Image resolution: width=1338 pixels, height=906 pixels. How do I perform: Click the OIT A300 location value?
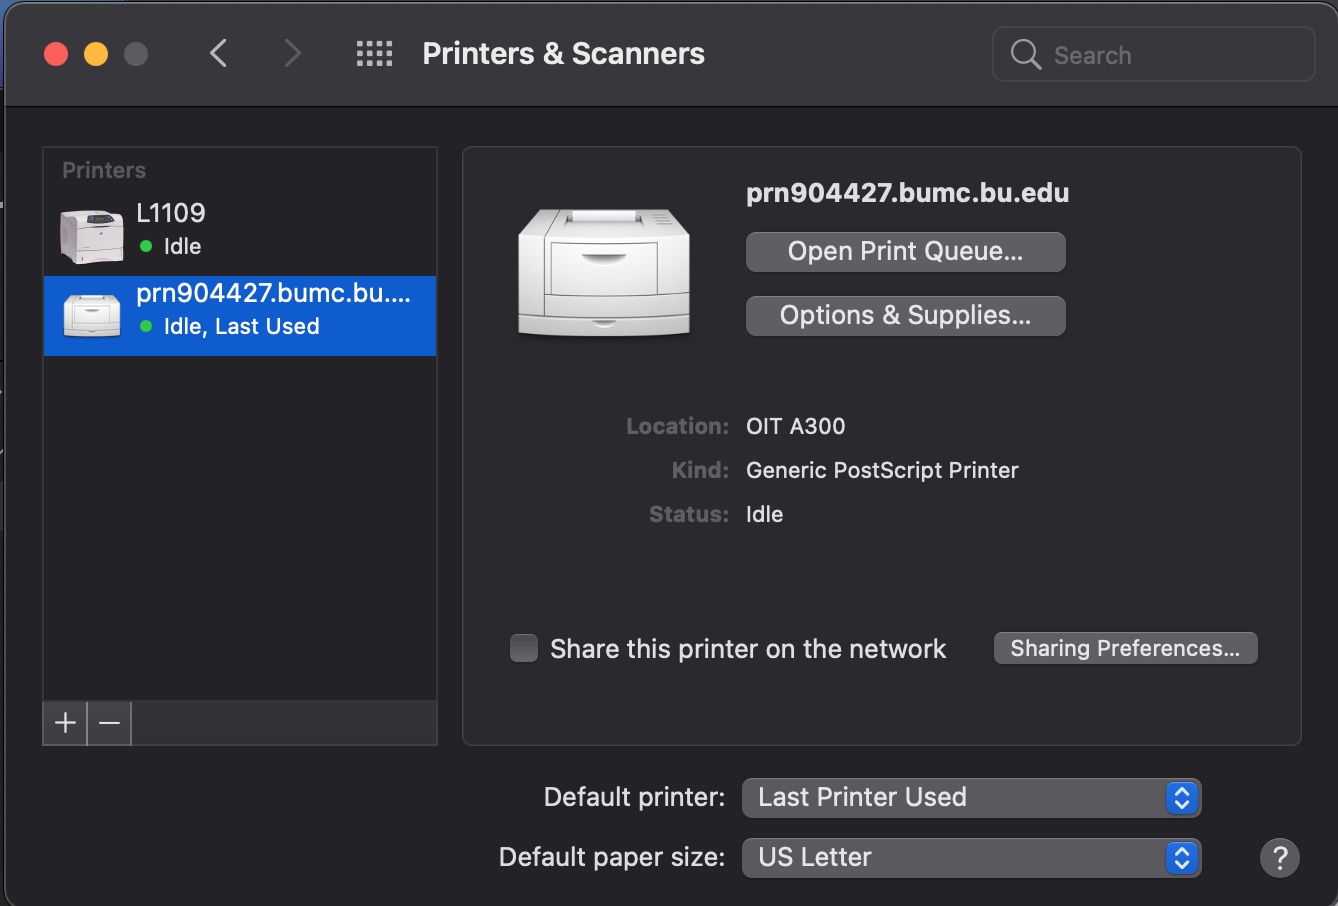point(796,426)
